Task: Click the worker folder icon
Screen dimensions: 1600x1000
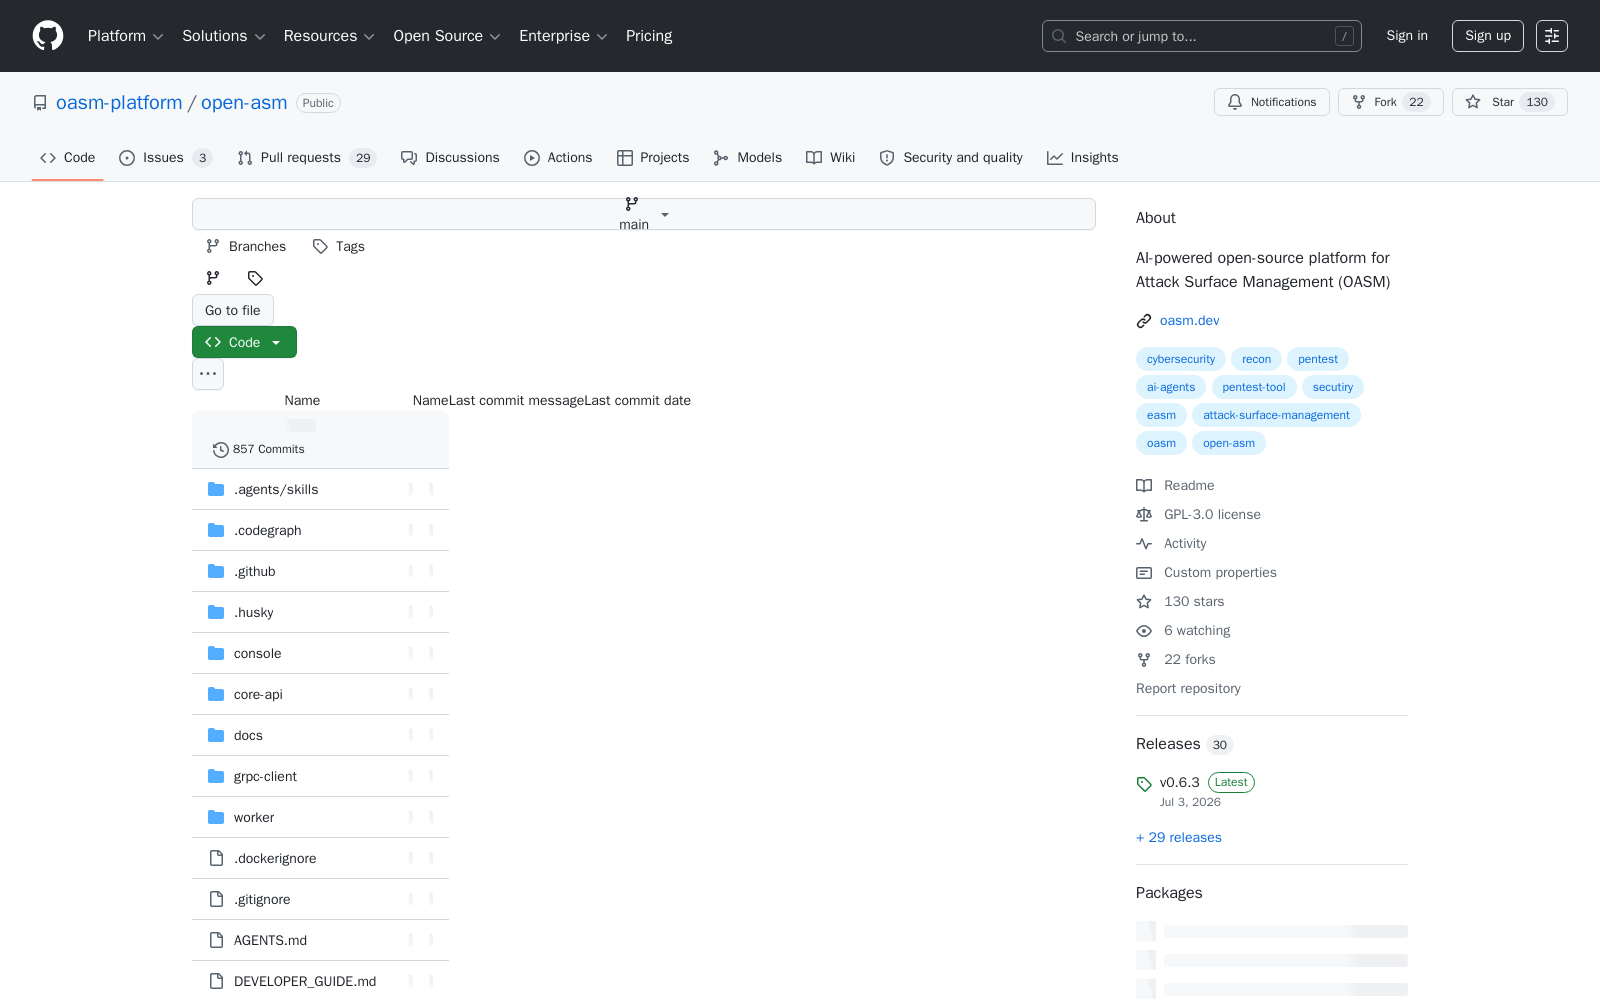Action: tap(216, 817)
